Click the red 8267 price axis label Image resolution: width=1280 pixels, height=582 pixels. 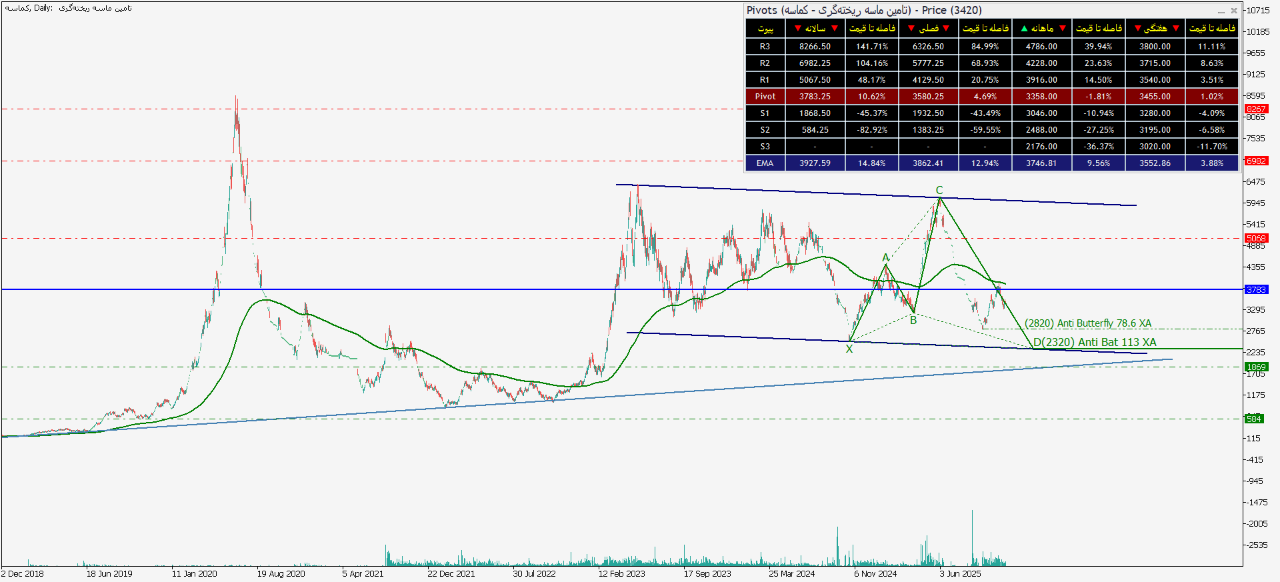click(1256, 109)
